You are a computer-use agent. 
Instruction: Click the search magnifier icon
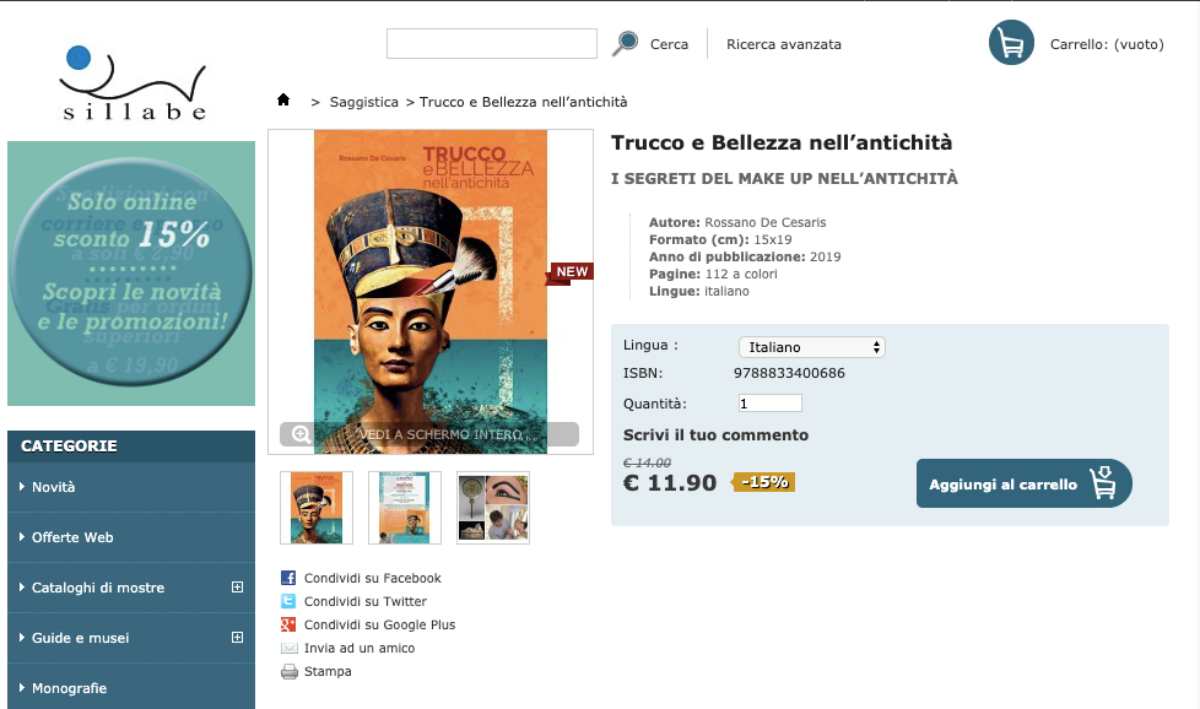pyautogui.click(x=626, y=43)
